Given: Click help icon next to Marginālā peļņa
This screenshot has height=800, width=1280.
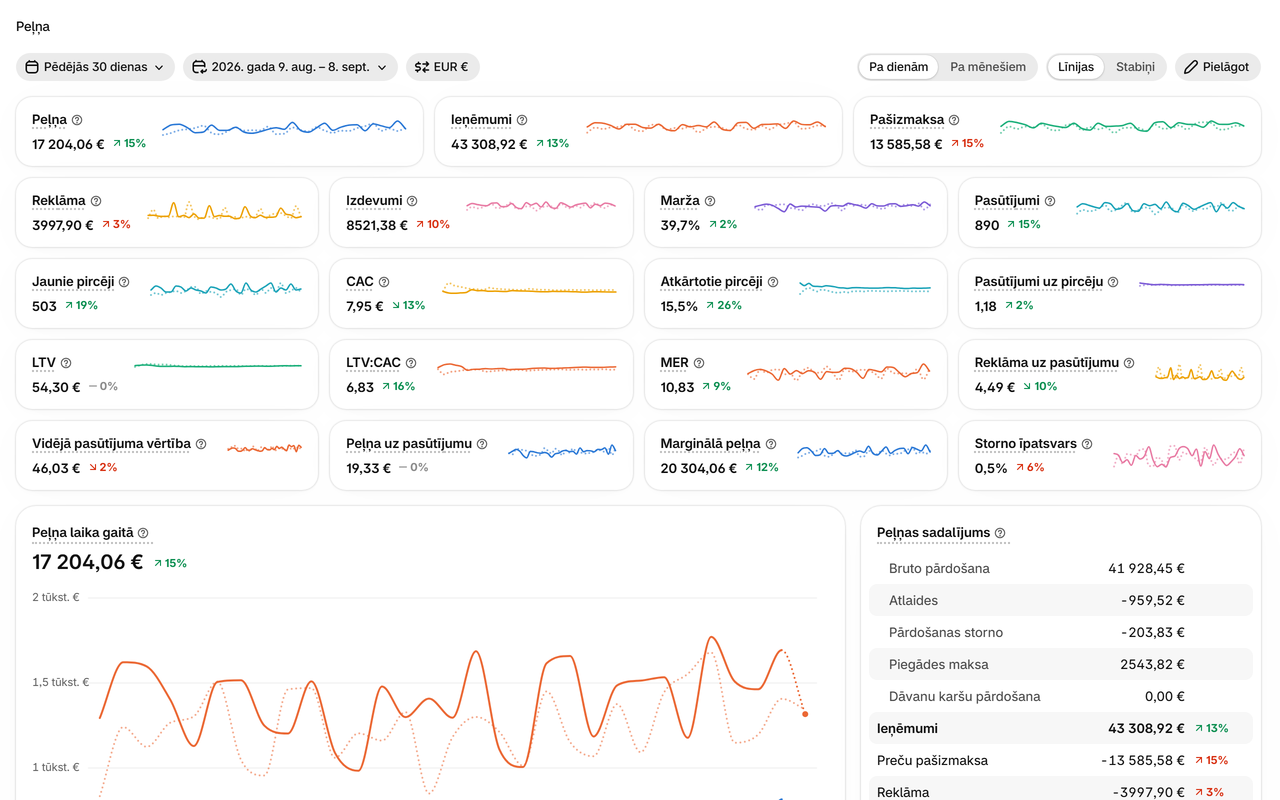Looking at the screenshot, I should pos(771,444).
